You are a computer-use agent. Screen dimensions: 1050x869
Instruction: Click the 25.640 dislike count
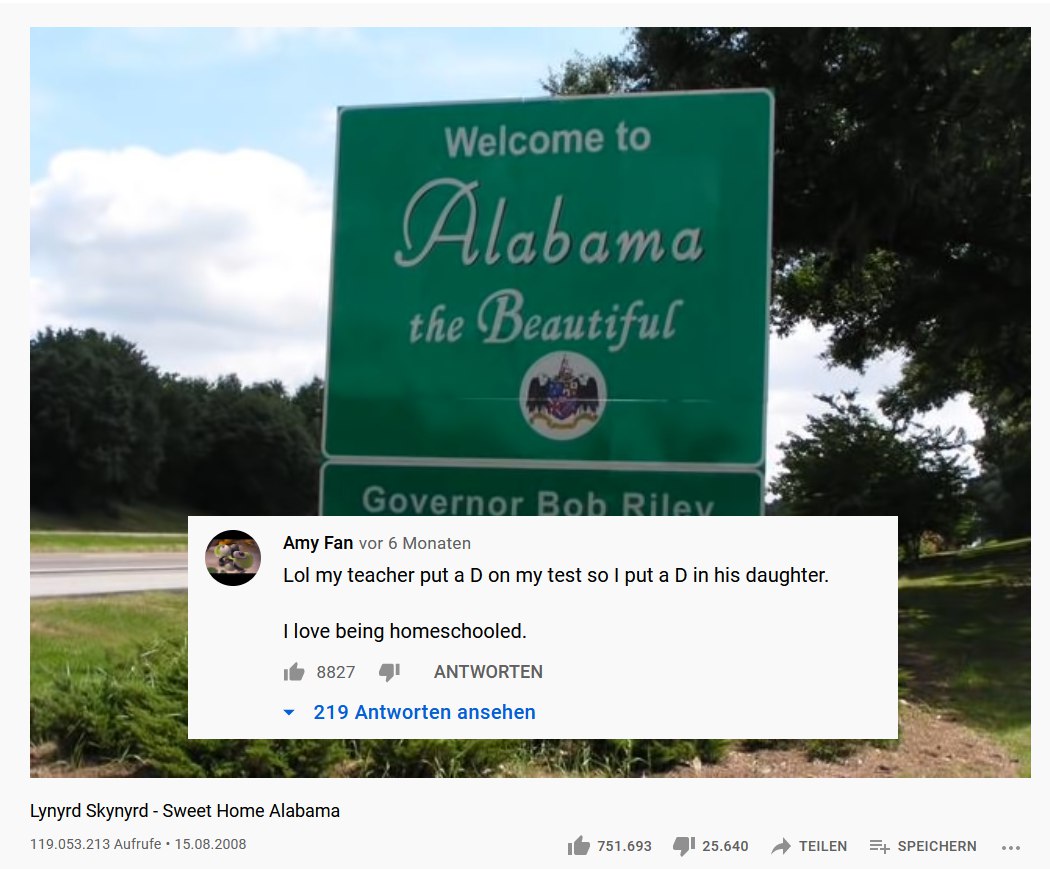tap(725, 846)
